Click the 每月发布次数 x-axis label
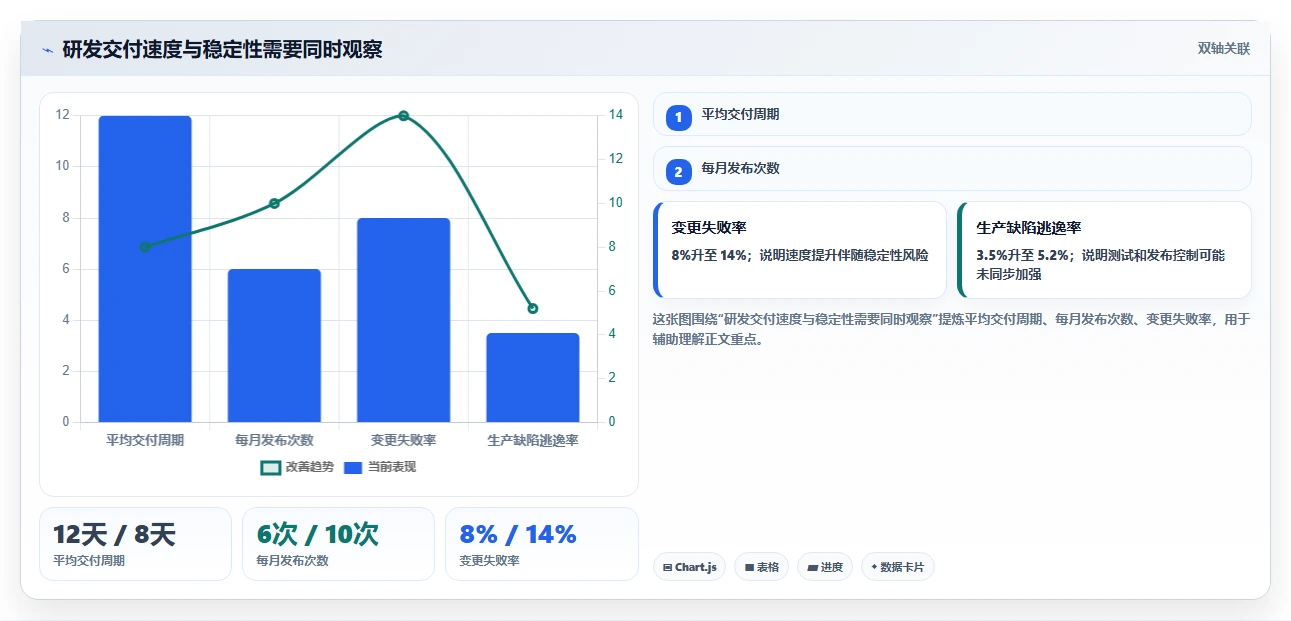 point(274,440)
